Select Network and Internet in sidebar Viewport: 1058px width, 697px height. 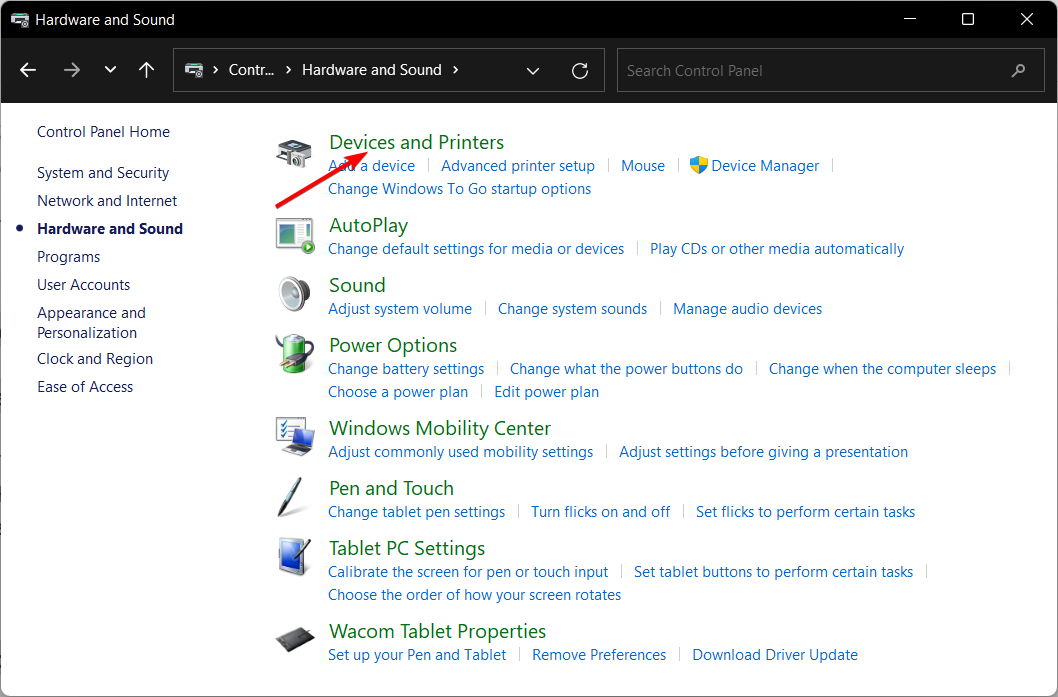coord(107,200)
